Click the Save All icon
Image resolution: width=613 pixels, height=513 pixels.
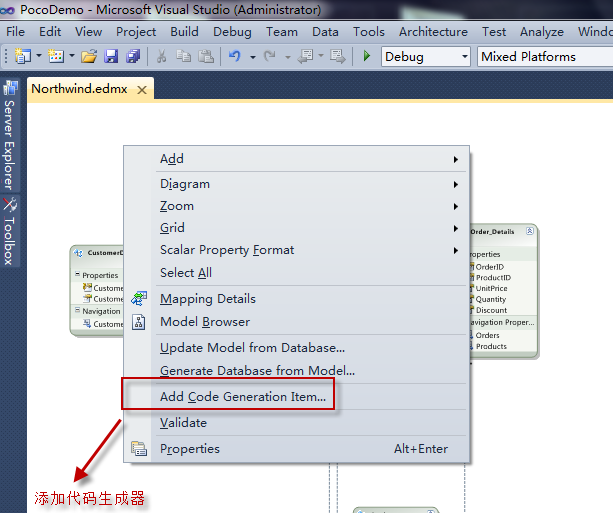click(x=133, y=57)
